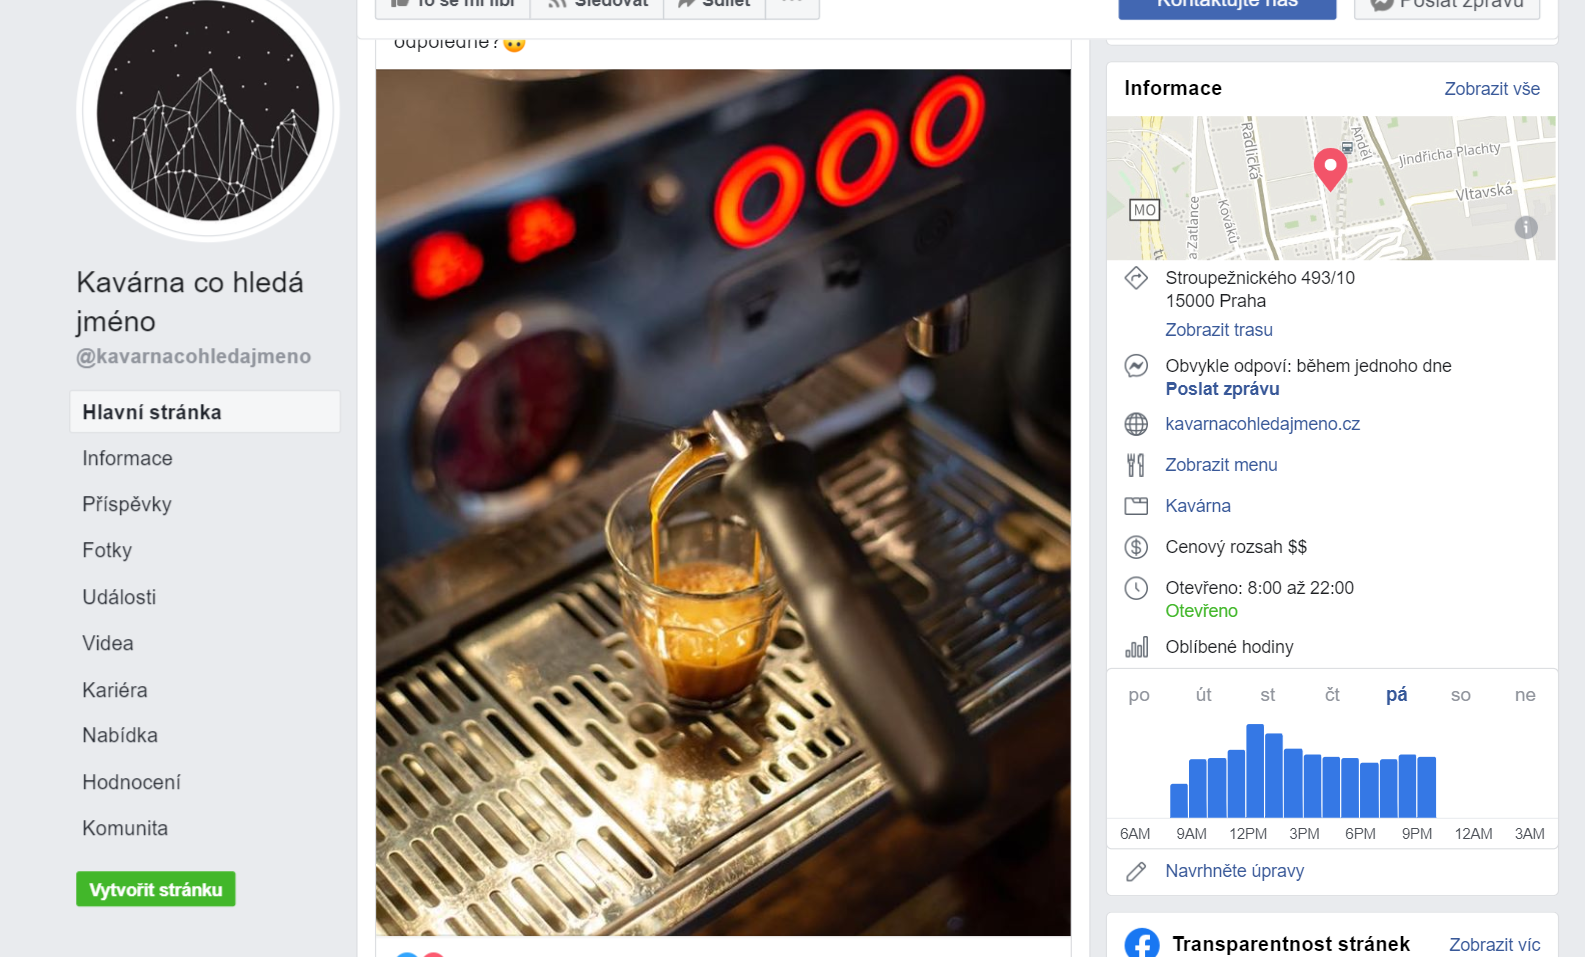Click the green Vytvořit stránku button
Image resolution: width=1585 pixels, height=957 pixels.
(156, 889)
